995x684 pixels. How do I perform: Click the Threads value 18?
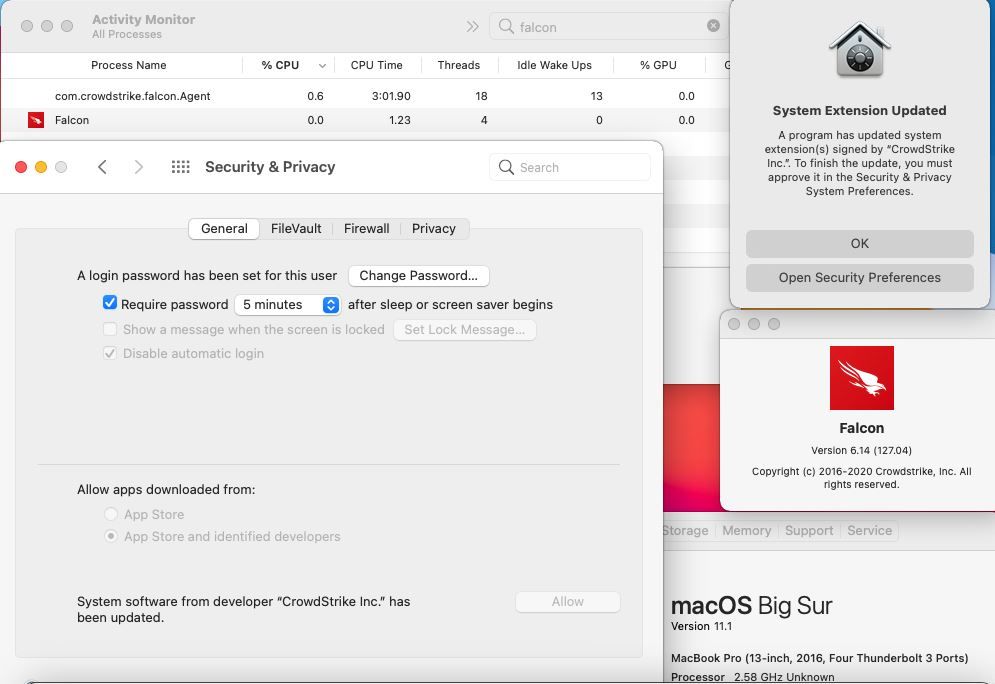(482, 96)
